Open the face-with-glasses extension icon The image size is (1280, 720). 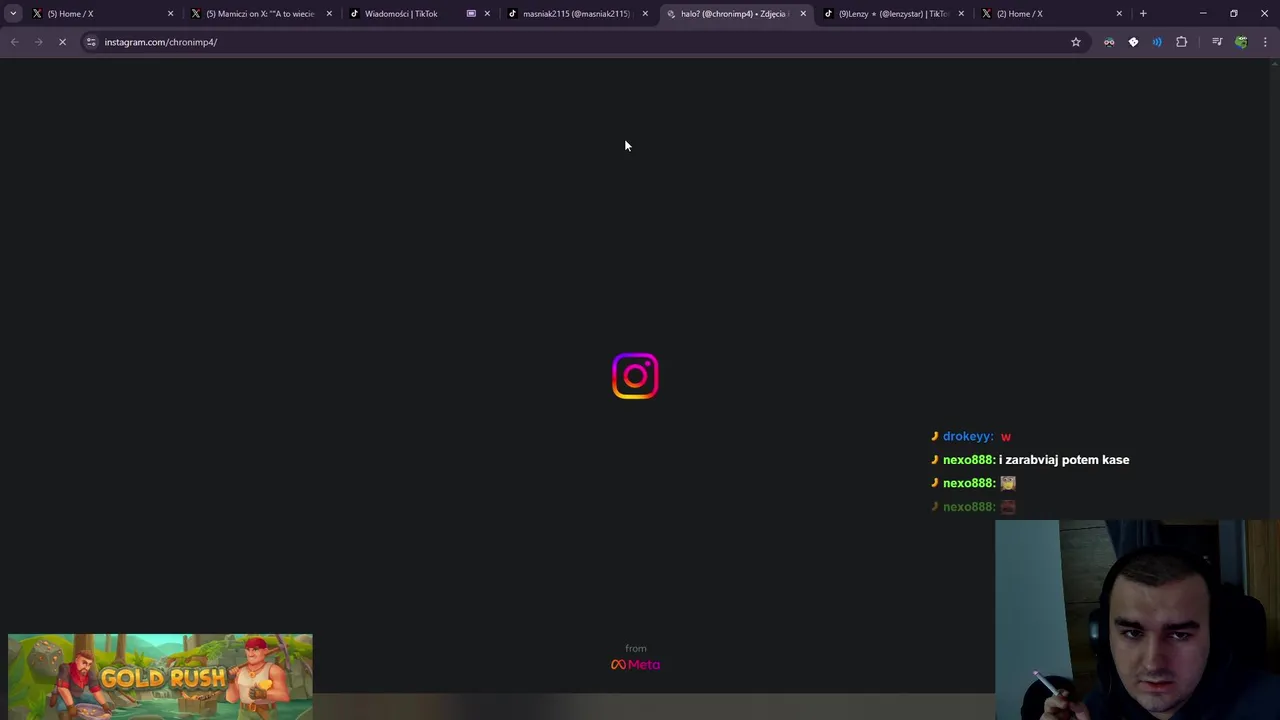click(1109, 42)
